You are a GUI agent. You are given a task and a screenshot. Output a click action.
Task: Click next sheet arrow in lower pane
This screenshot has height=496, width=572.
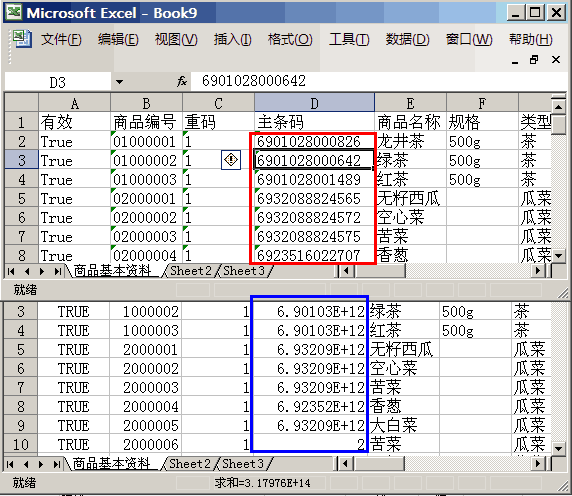pyautogui.click(x=42, y=464)
